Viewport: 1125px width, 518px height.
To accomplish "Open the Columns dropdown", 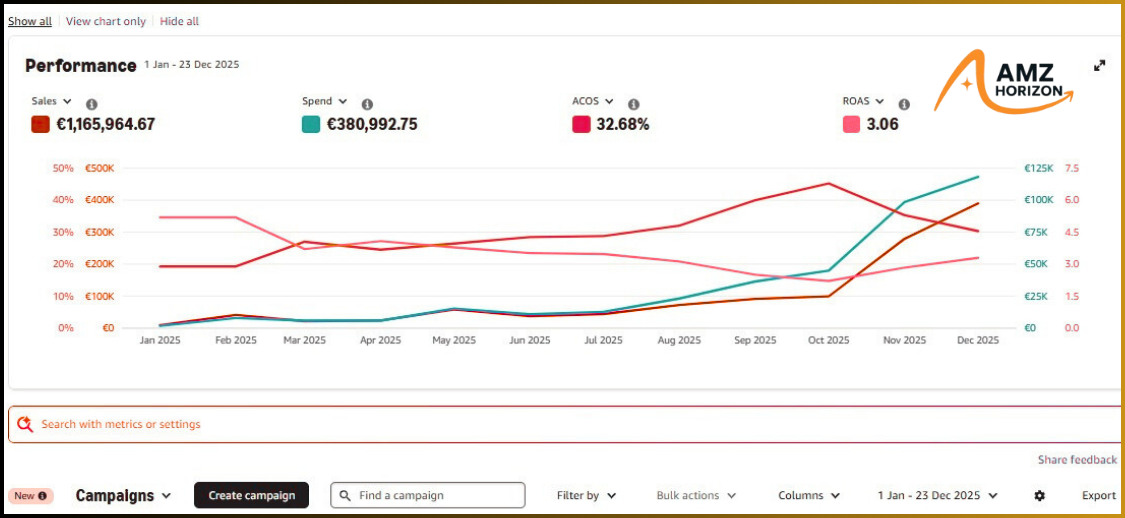I will [808, 496].
